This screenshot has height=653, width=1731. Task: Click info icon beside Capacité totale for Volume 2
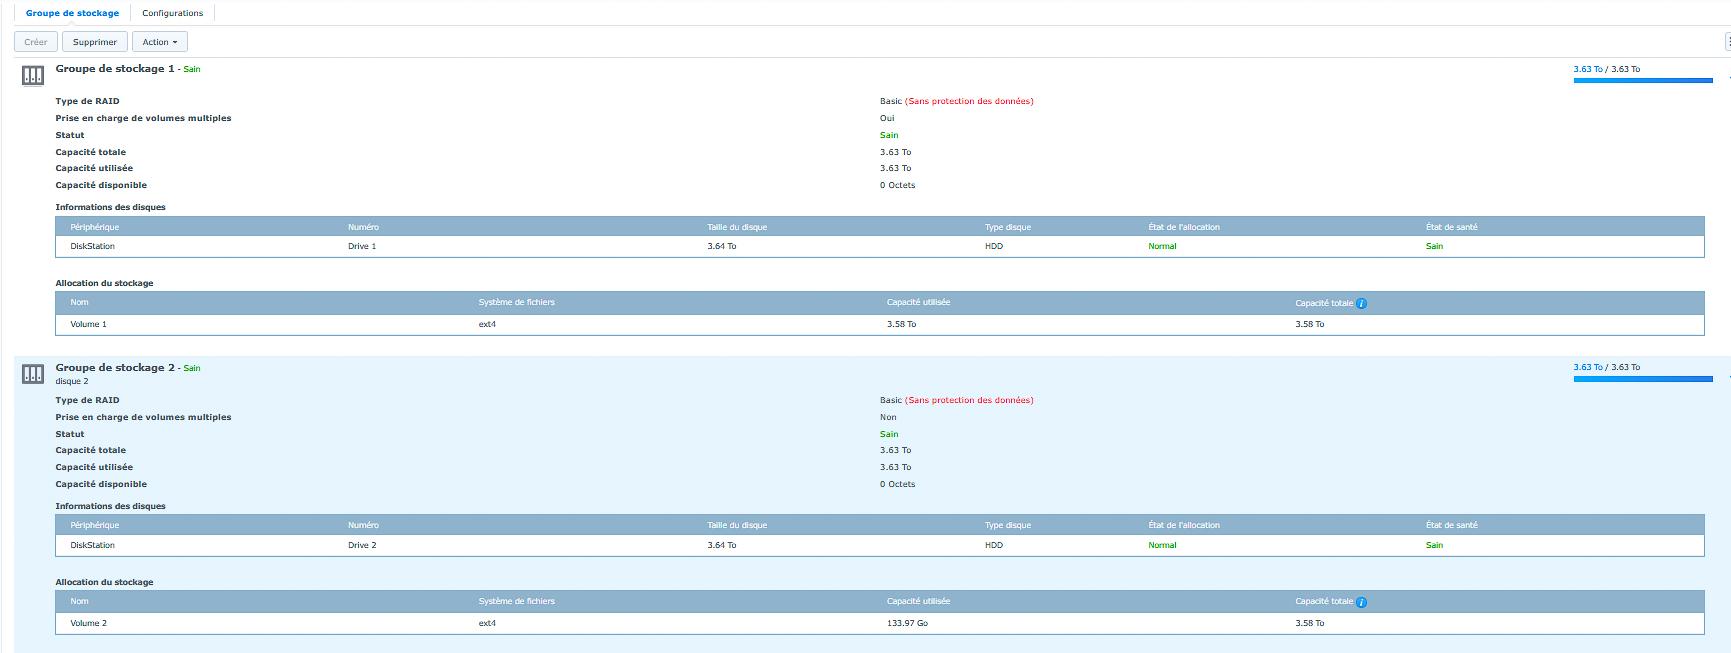1361,602
